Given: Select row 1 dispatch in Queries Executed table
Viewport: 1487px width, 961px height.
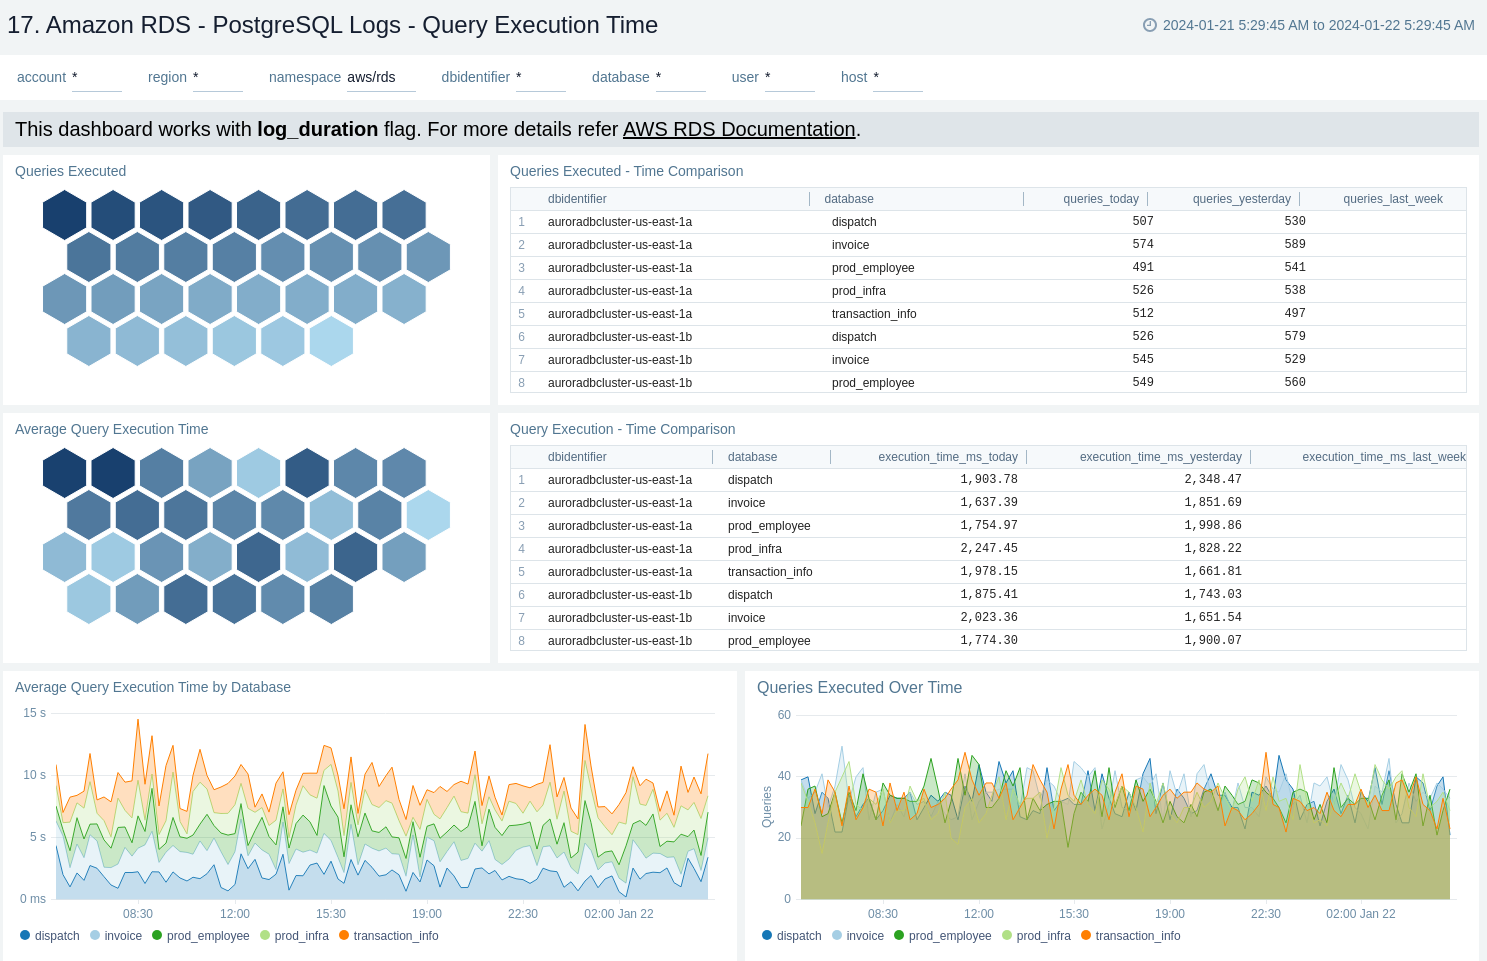Looking at the screenshot, I should (854, 221).
